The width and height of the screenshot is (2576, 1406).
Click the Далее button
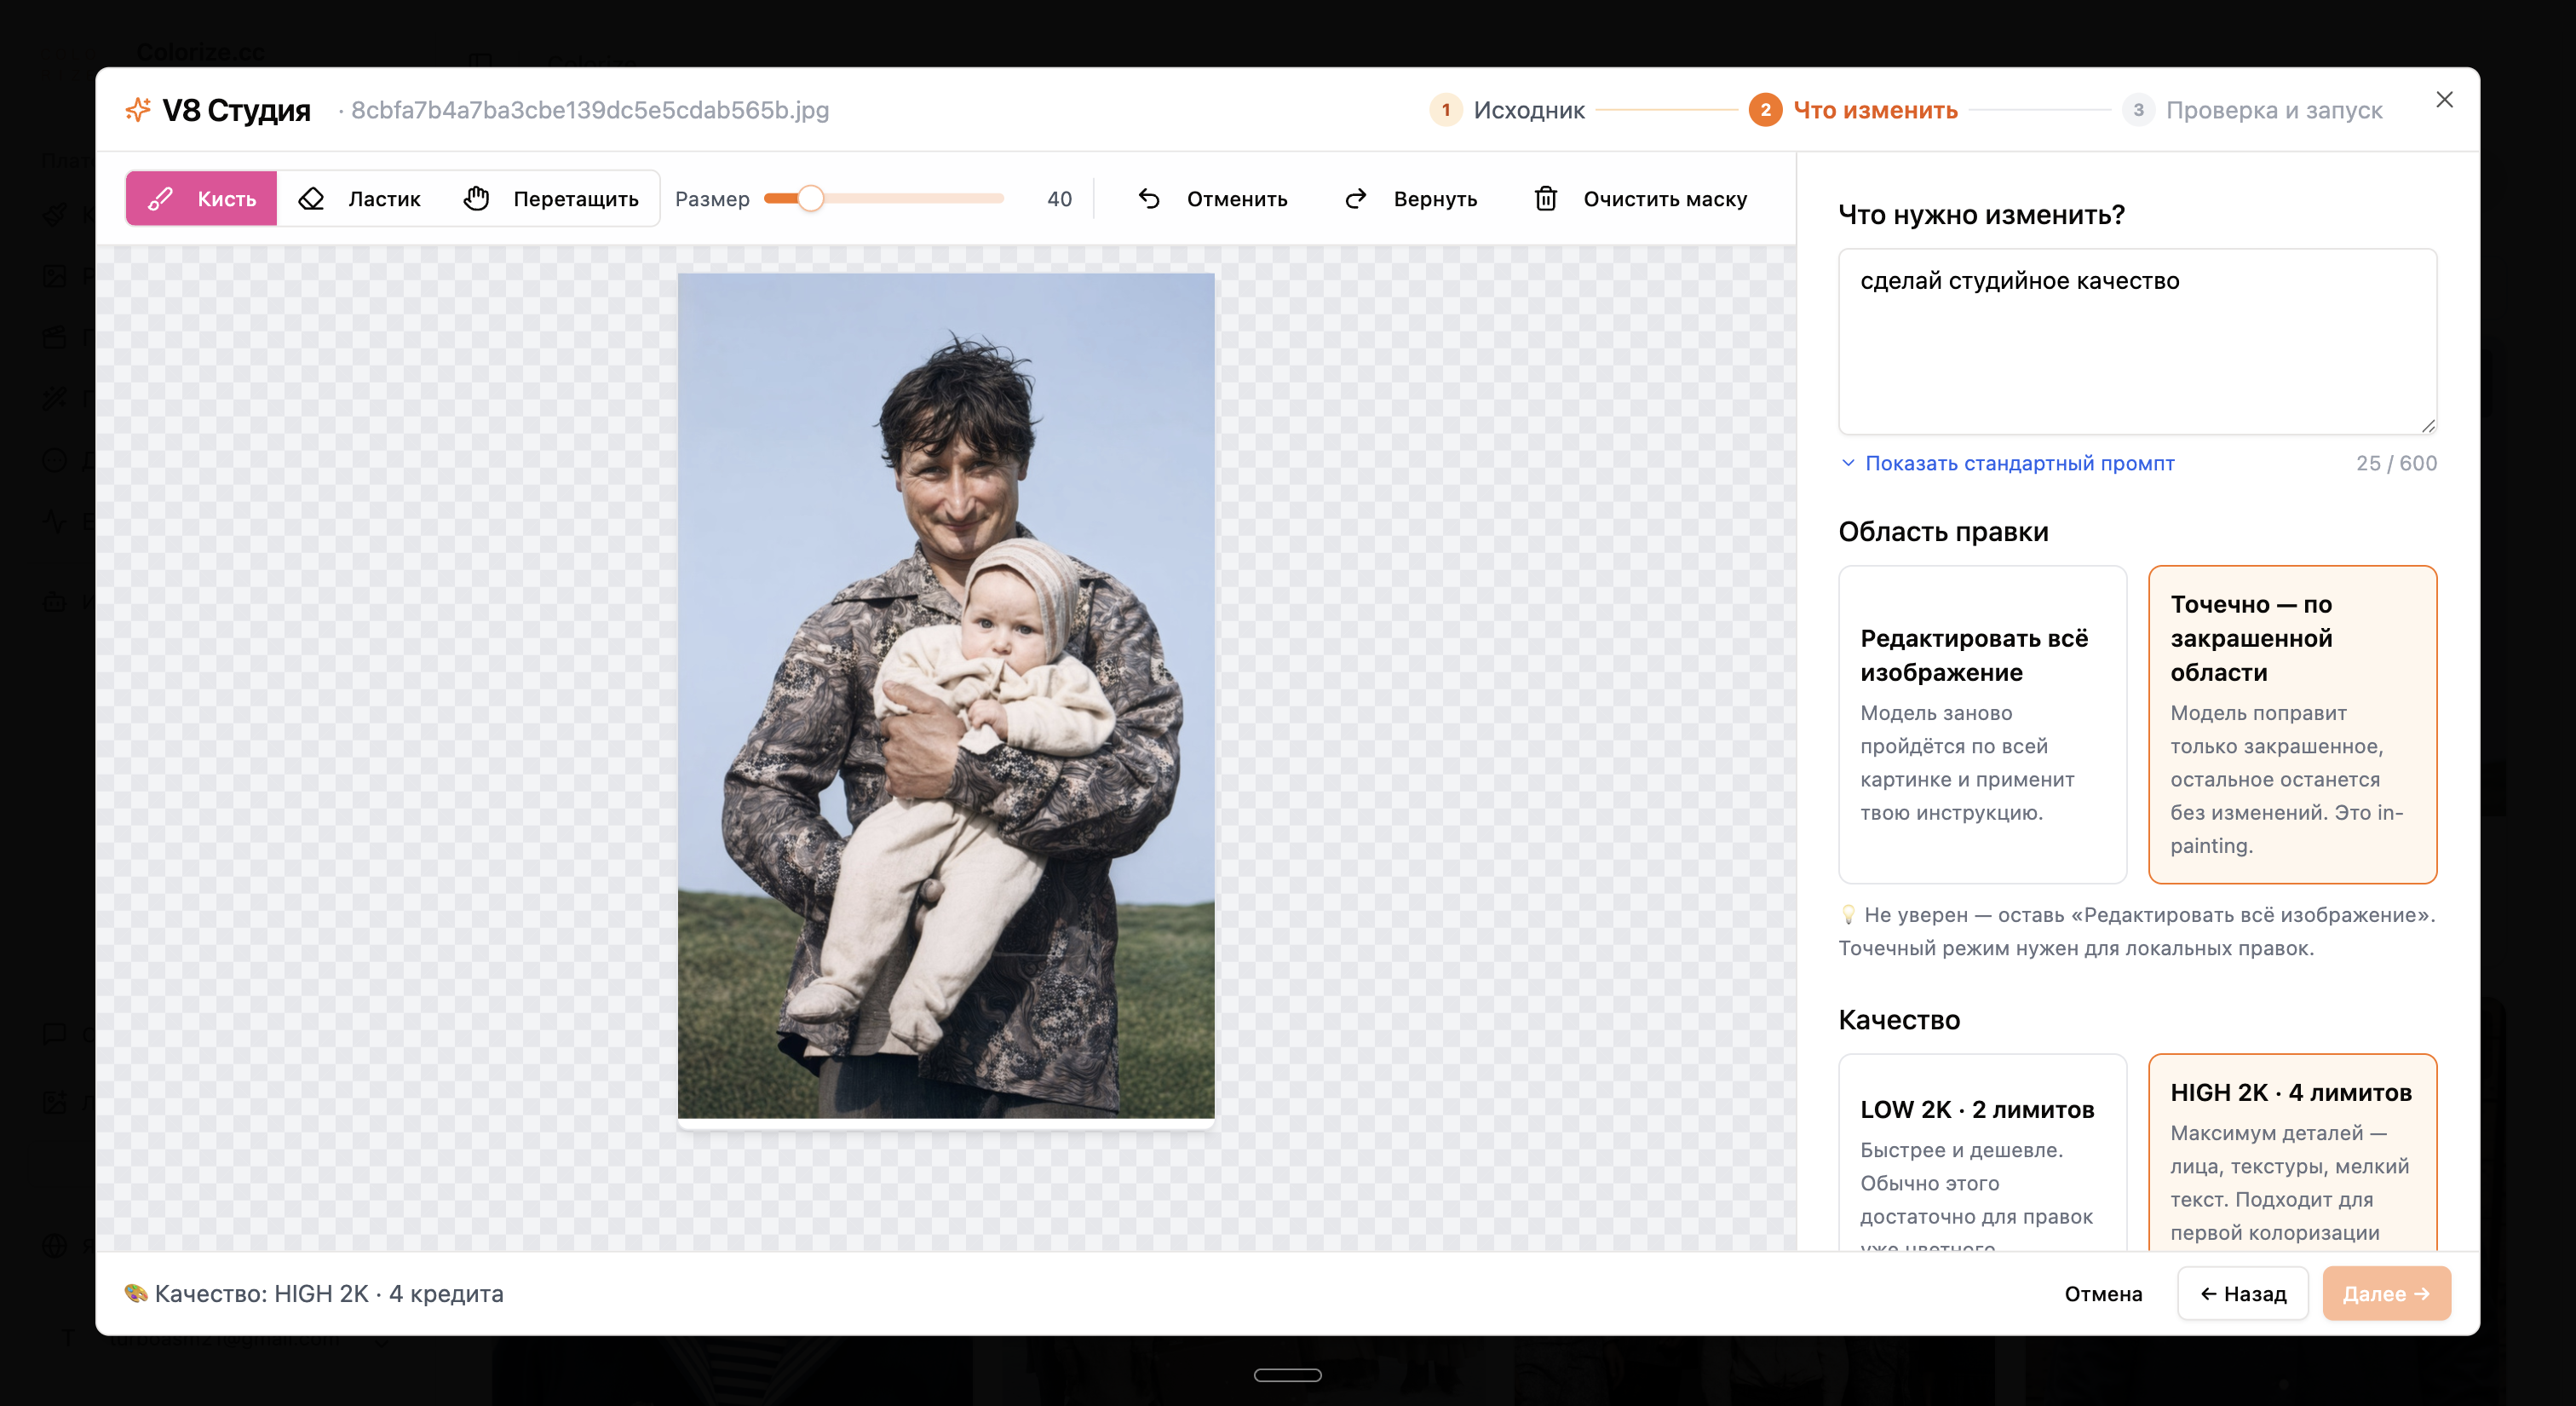(x=2386, y=1294)
